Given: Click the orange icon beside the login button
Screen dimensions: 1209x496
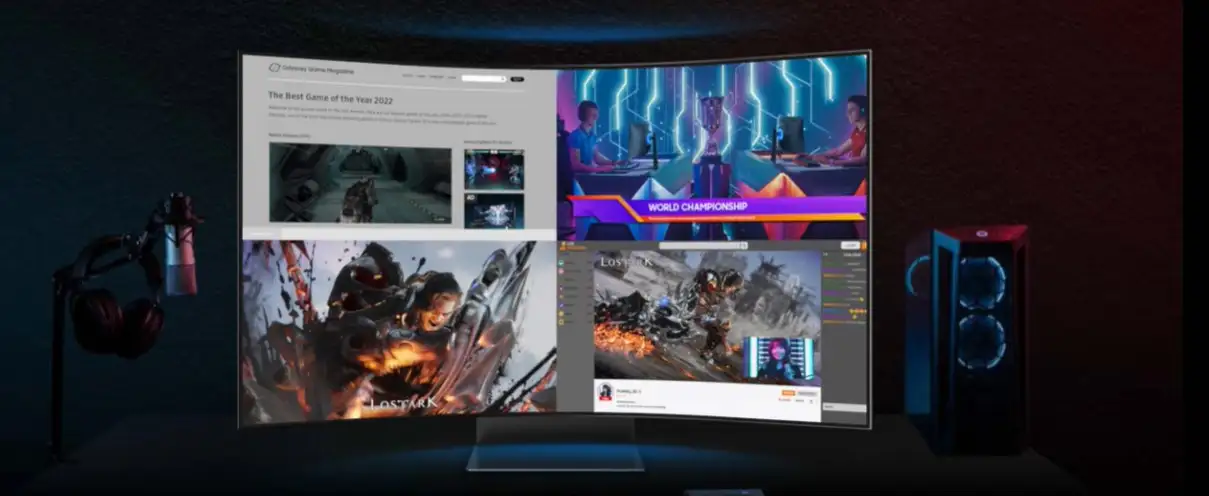Looking at the screenshot, I should (x=864, y=245).
